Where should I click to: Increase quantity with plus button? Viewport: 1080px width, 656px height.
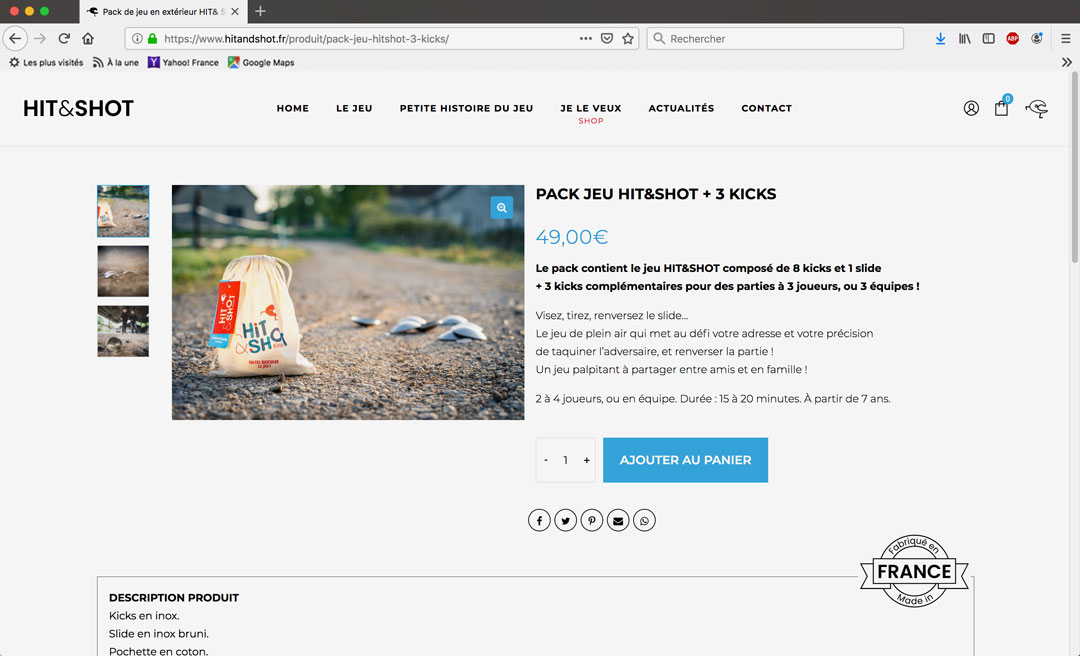pos(587,460)
